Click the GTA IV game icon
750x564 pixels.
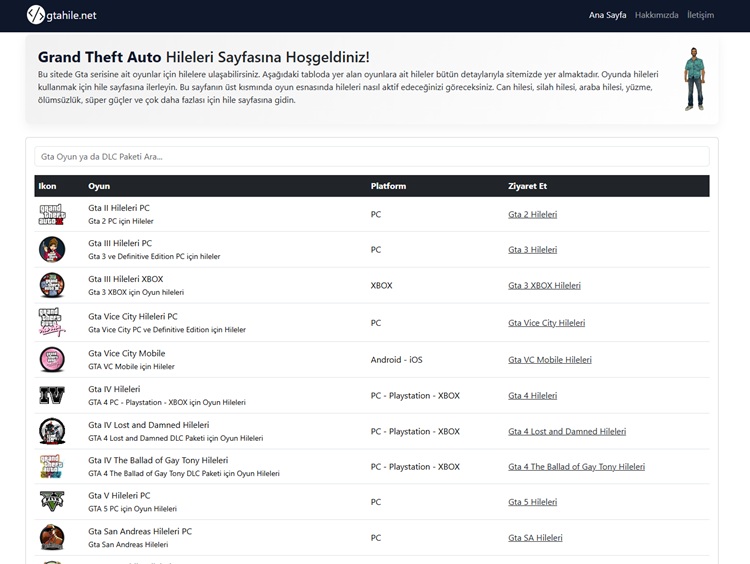point(51,395)
